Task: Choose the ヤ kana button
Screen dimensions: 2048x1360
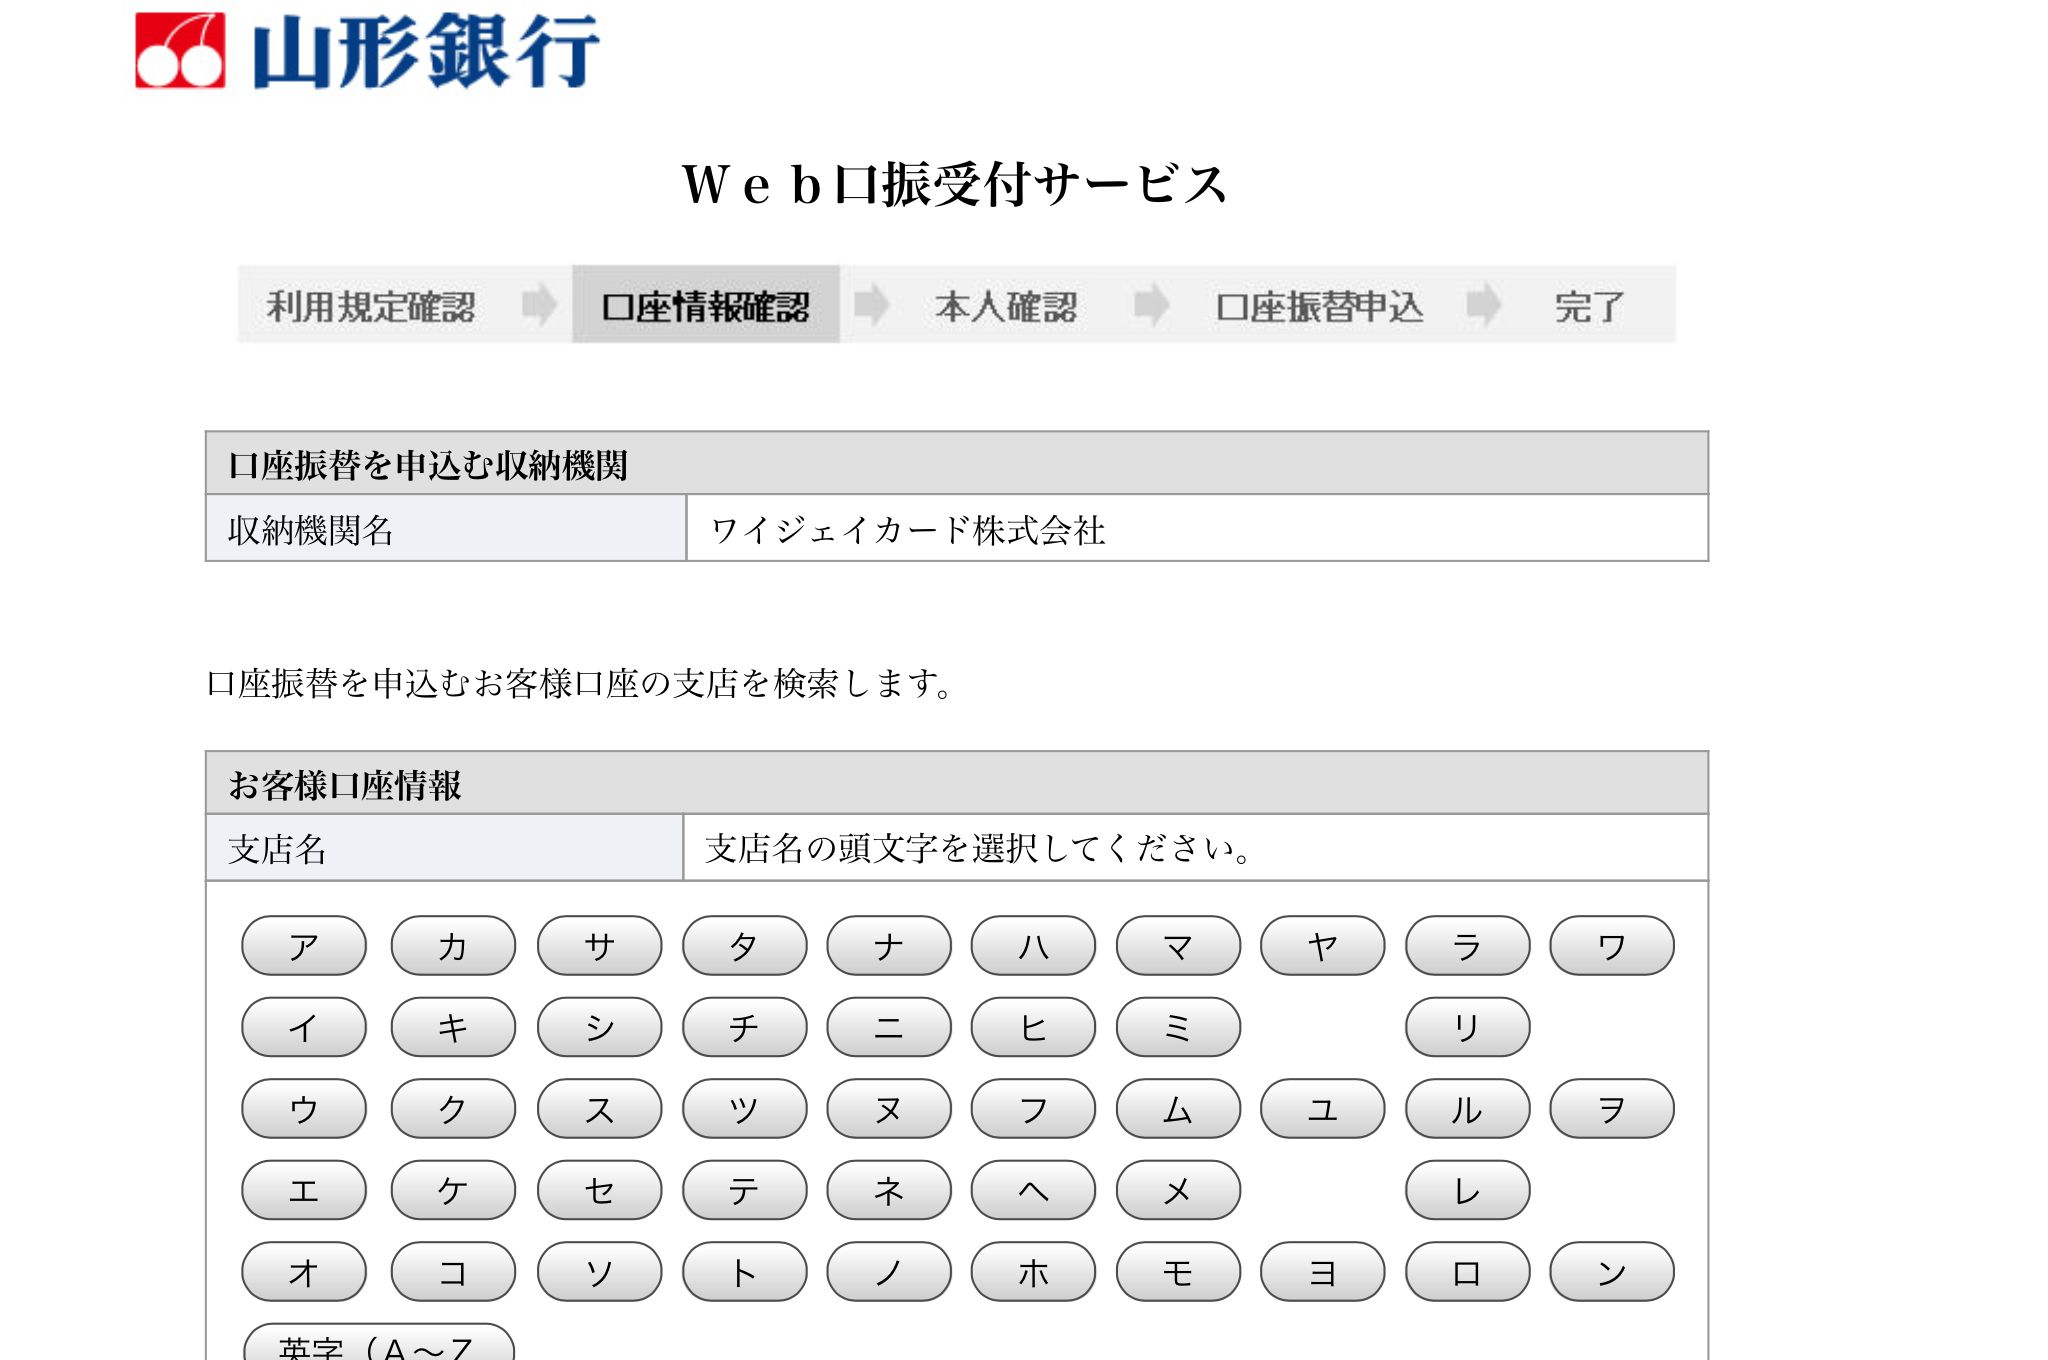Action: click(x=1323, y=946)
